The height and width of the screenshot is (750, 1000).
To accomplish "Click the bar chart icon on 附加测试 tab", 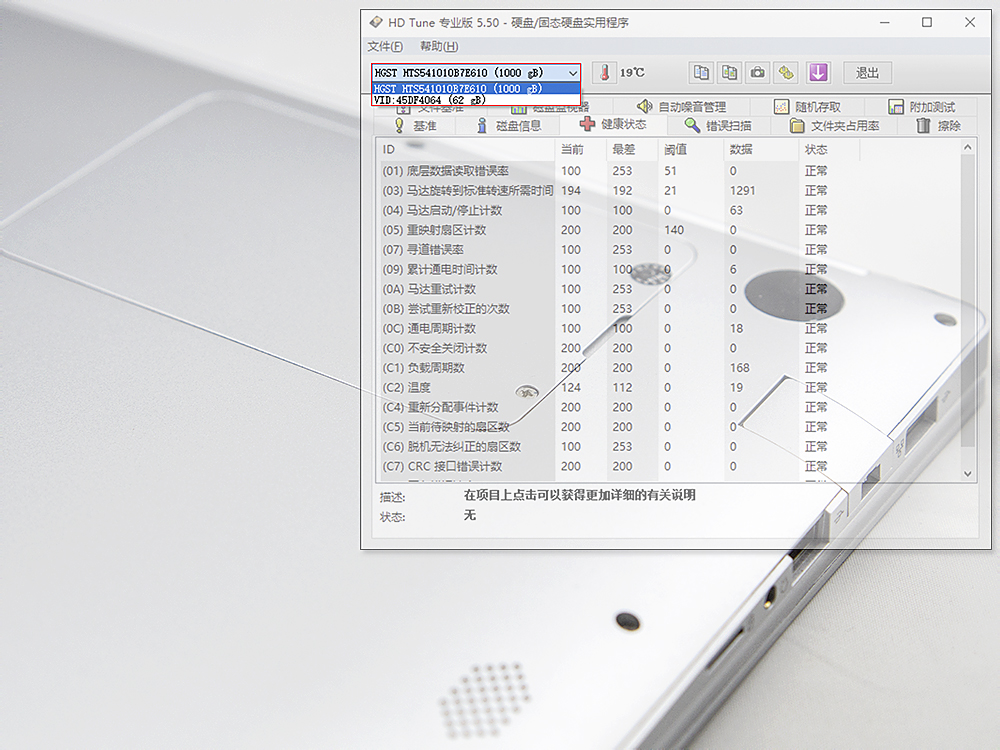I will (x=896, y=107).
